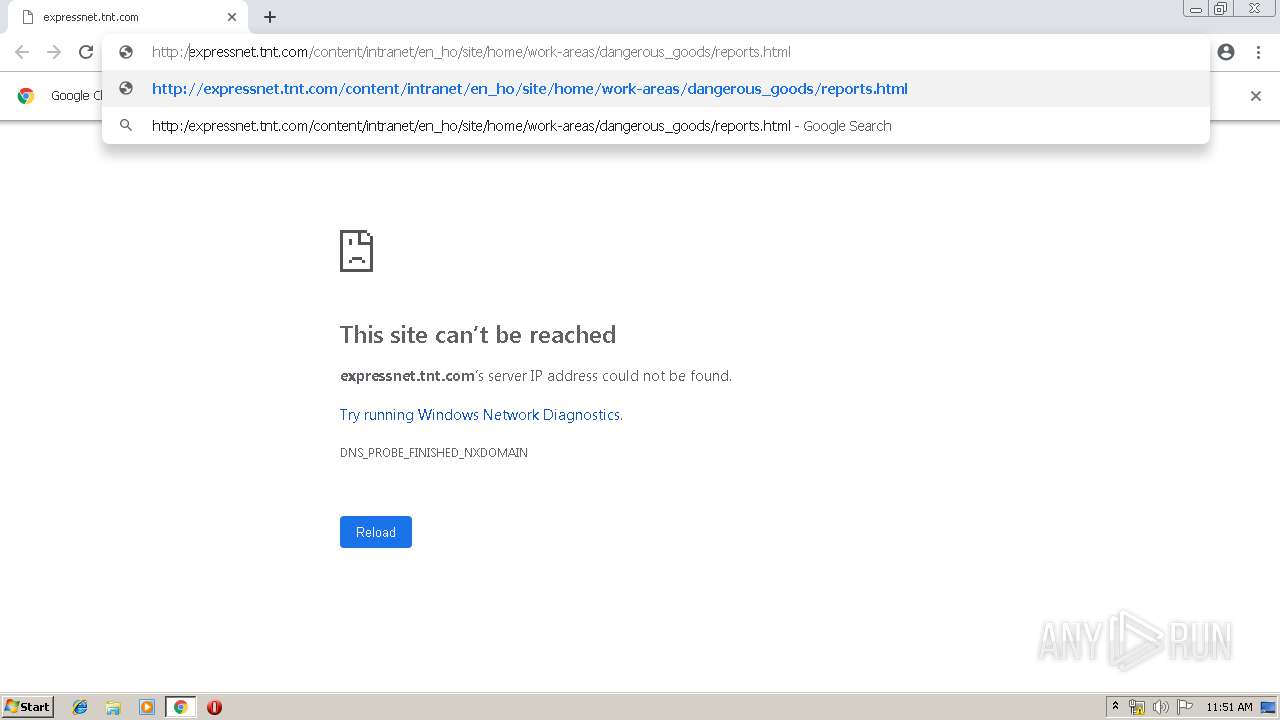Click the globe icon in the address bar
This screenshot has width=1280, height=720.
pyautogui.click(x=126, y=52)
